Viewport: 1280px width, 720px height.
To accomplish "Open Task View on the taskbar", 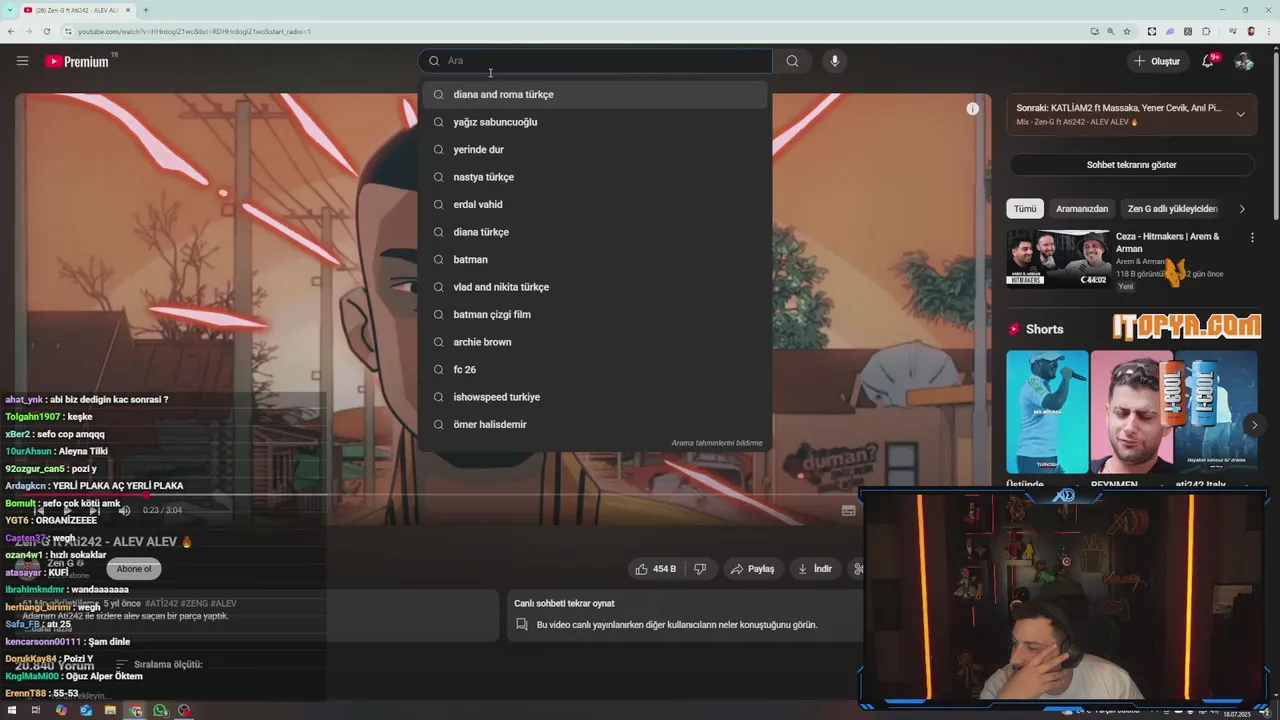I will 36,710.
